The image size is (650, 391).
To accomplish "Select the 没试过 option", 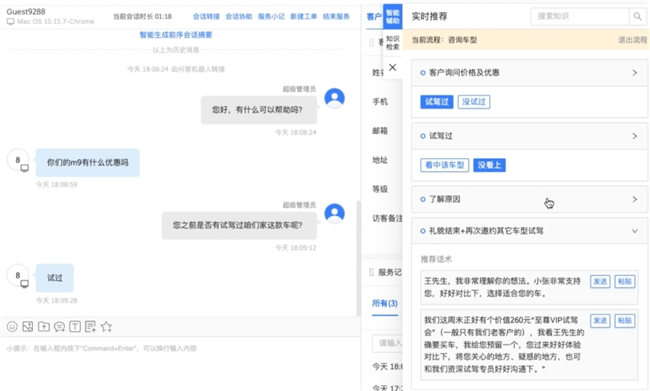I will tap(474, 102).
